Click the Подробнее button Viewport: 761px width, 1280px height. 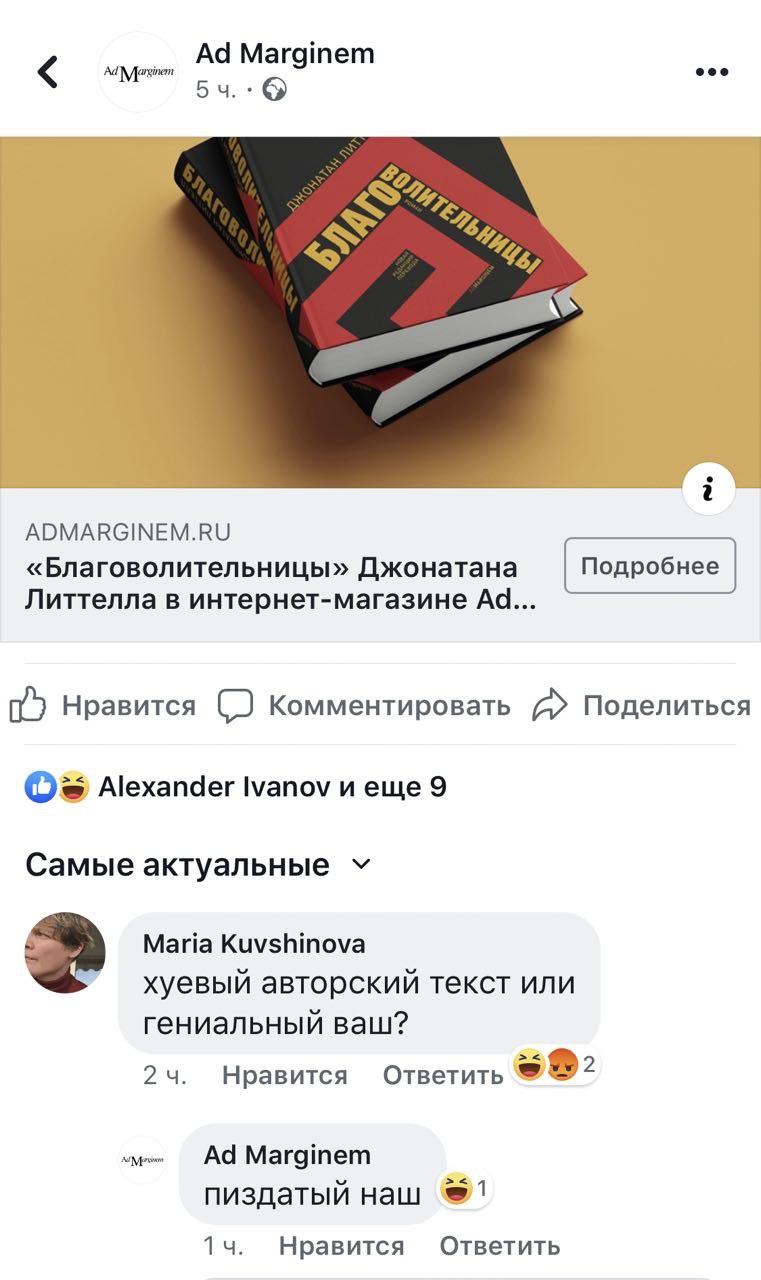650,566
